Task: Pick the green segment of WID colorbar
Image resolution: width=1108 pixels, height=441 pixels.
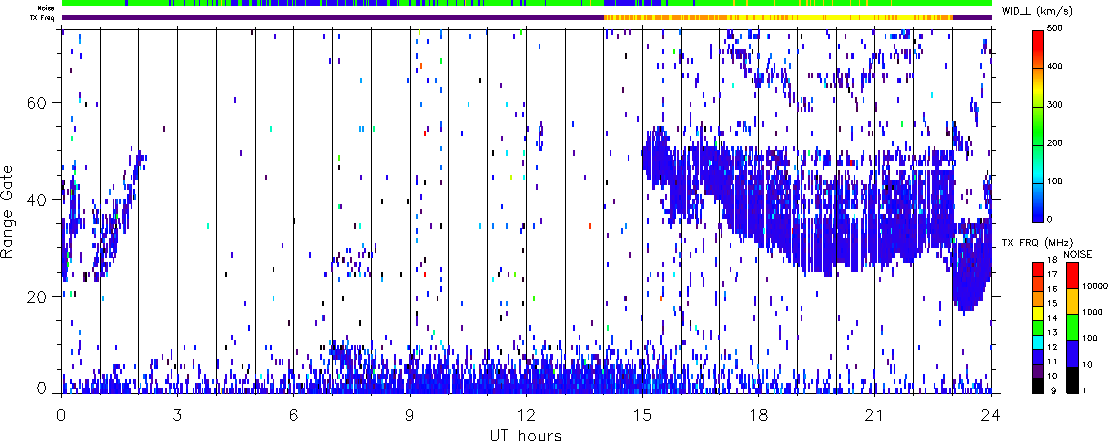Action: [x=1038, y=124]
